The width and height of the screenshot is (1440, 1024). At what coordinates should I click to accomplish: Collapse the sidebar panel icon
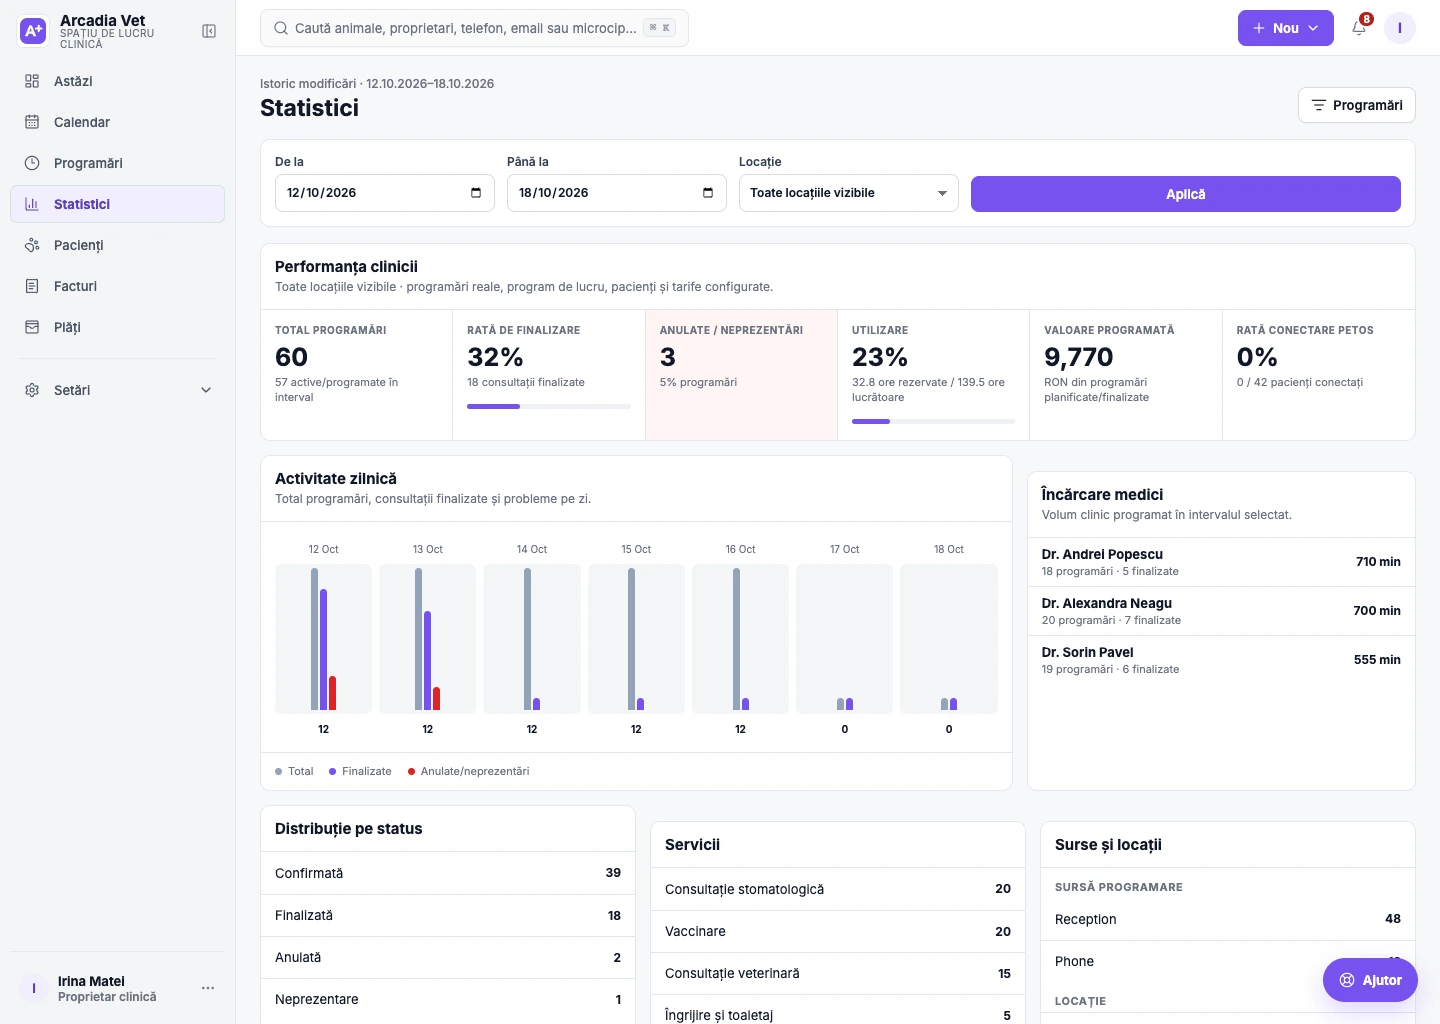pyautogui.click(x=209, y=31)
